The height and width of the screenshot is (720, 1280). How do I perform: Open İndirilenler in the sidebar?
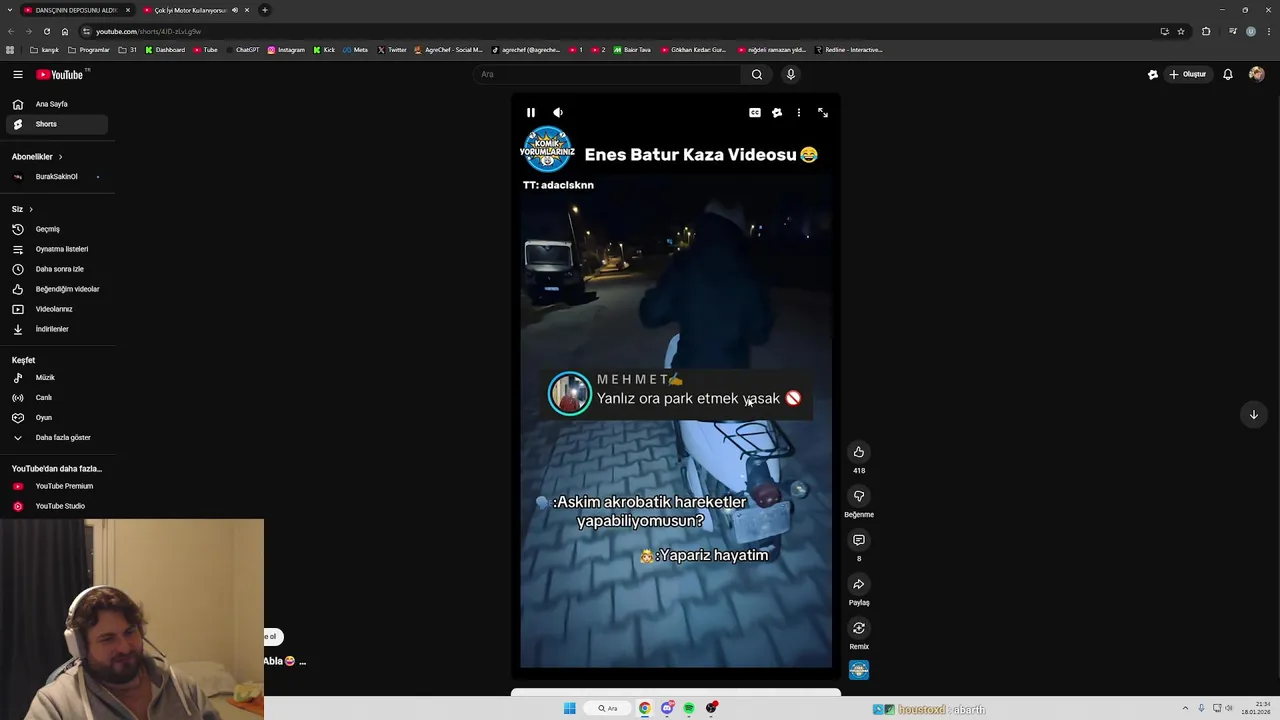(57, 329)
